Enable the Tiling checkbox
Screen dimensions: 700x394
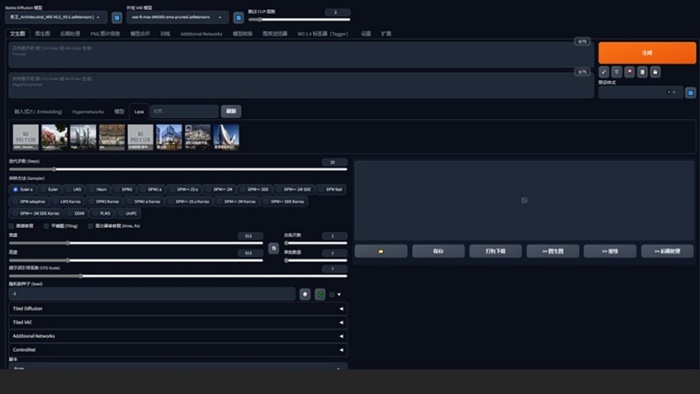pos(46,226)
